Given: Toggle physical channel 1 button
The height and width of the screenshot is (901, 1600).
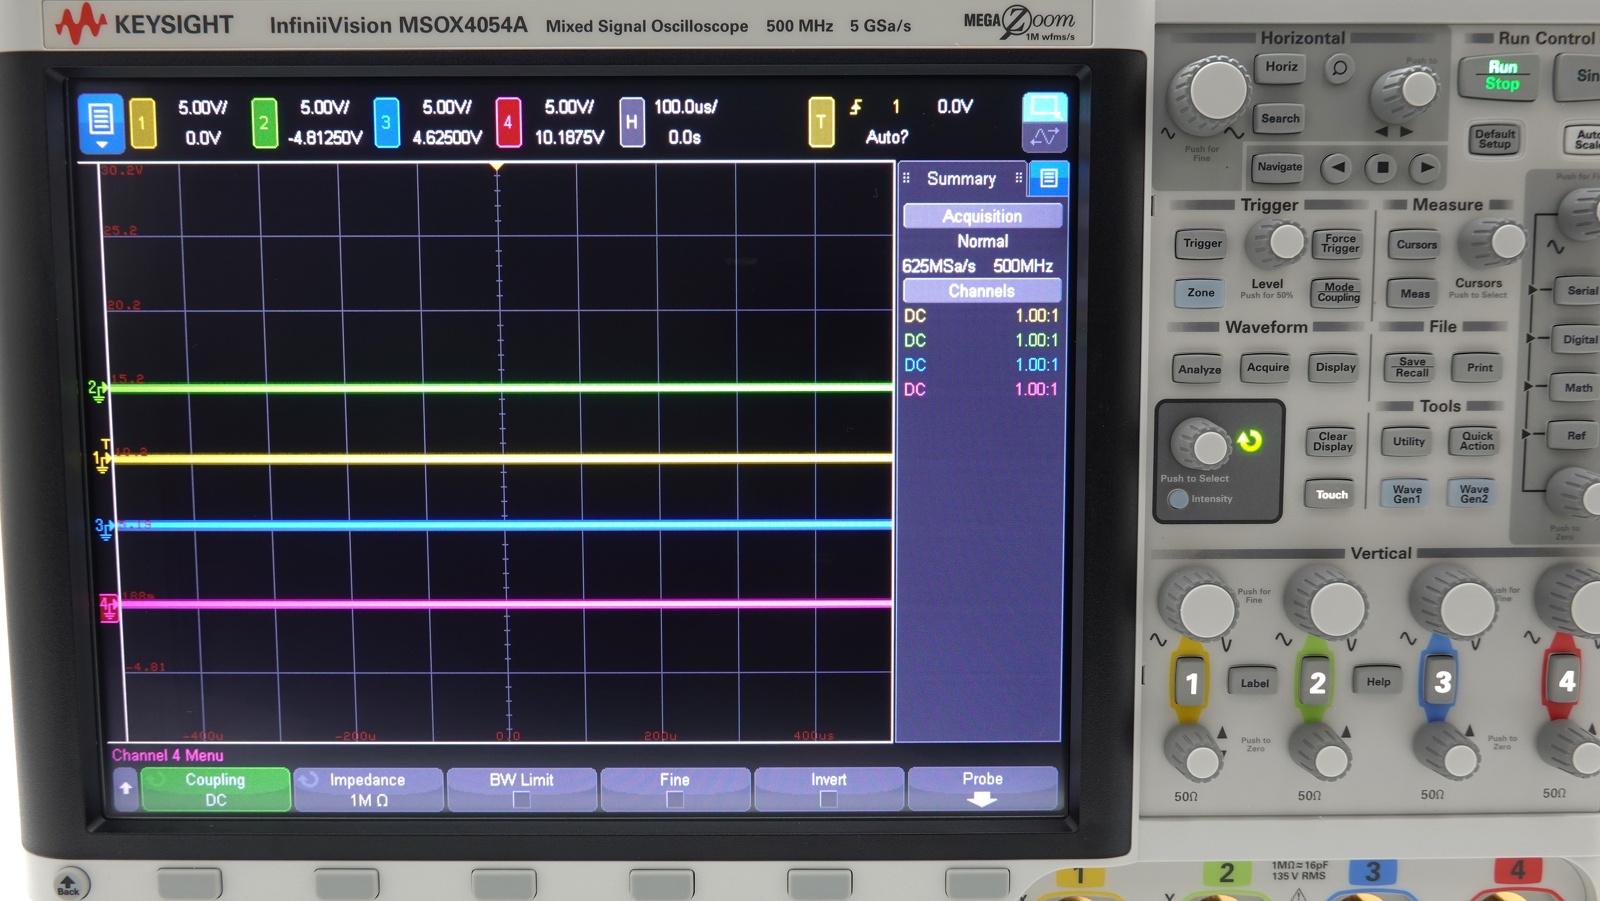Looking at the screenshot, I should [x=1190, y=683].
